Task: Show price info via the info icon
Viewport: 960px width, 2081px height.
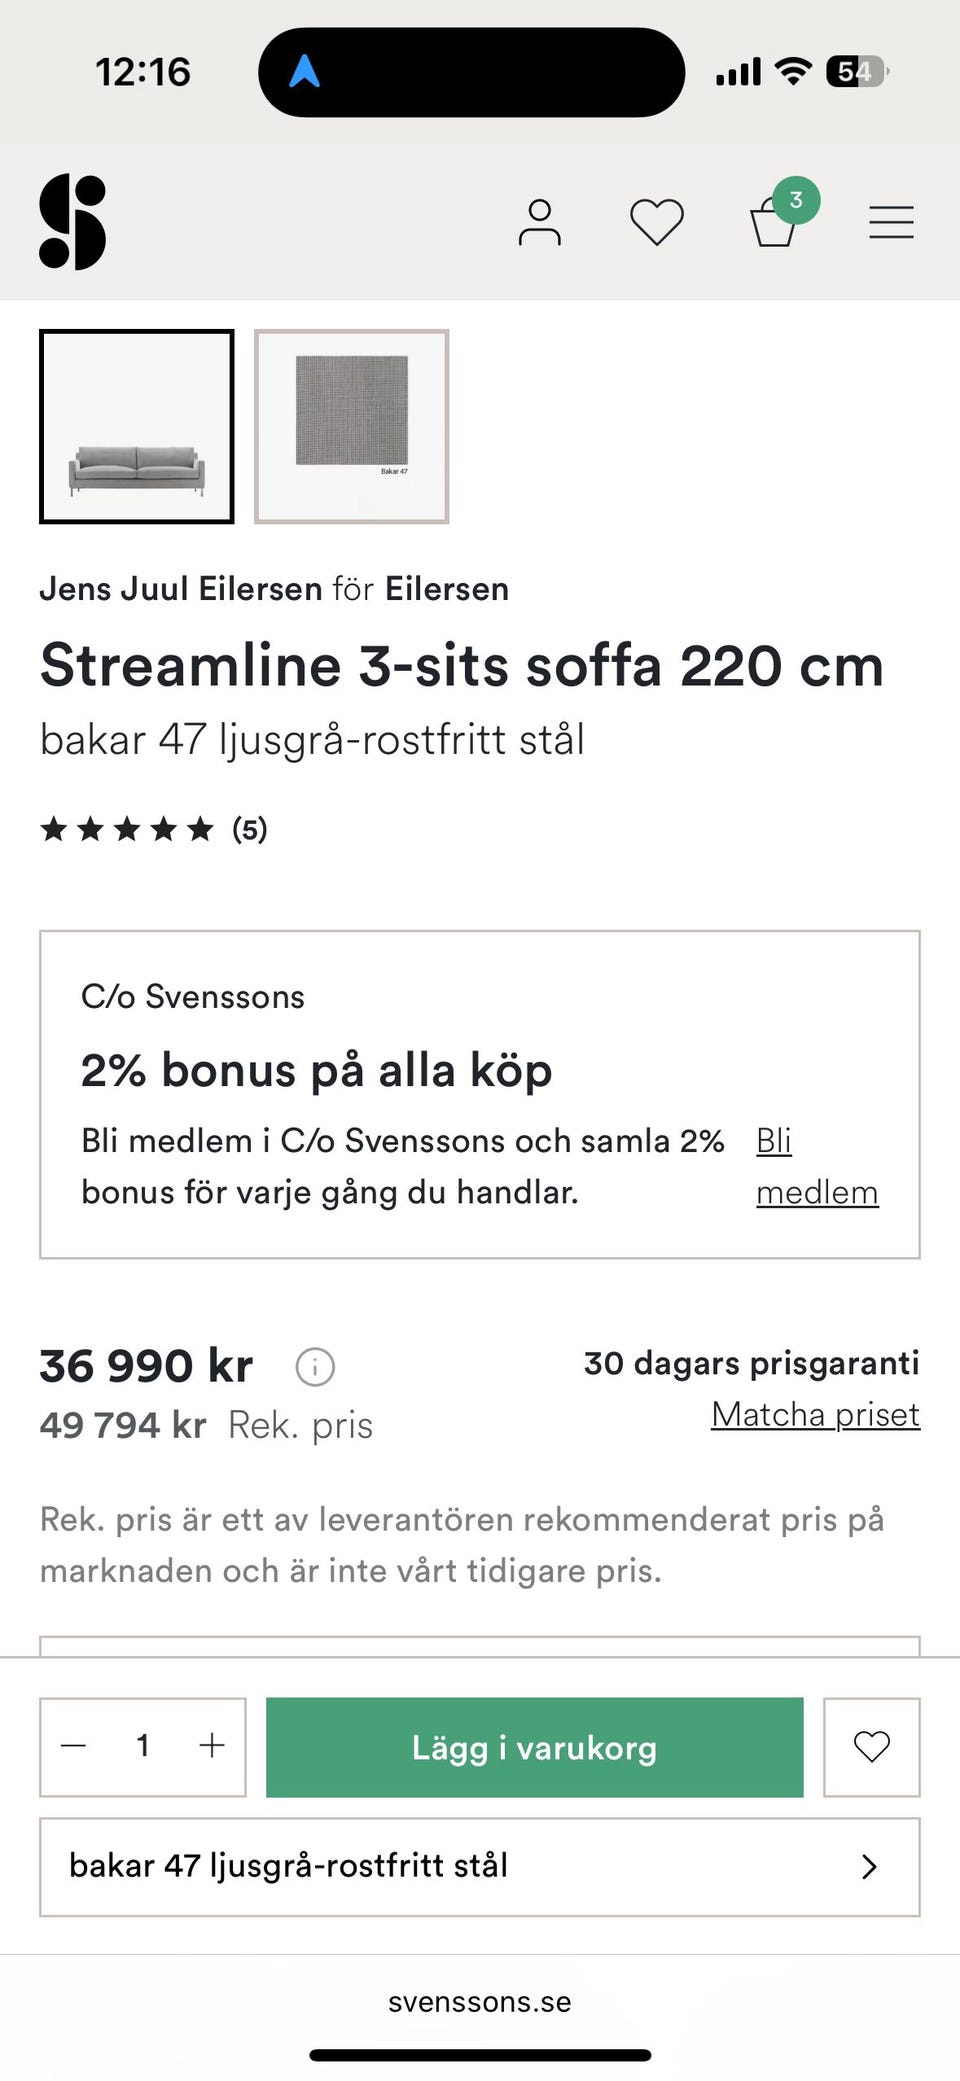Action: click(315, 1366)
